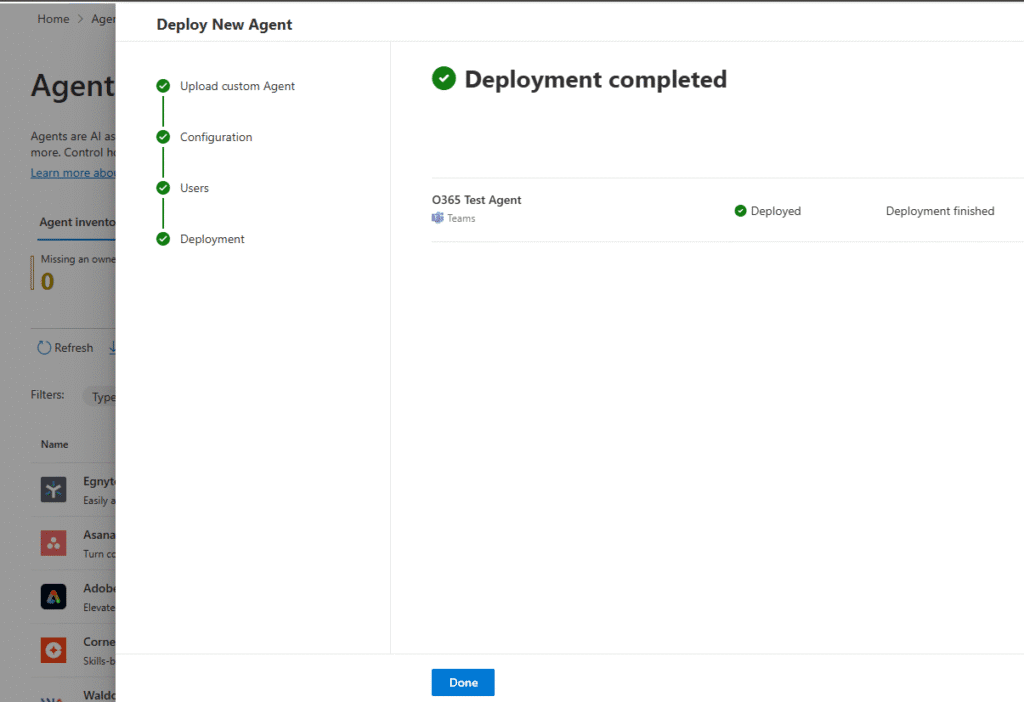Screen dimensions: 1024x702
Task: Open the Type filter dropdown
Action: point(100,397)
